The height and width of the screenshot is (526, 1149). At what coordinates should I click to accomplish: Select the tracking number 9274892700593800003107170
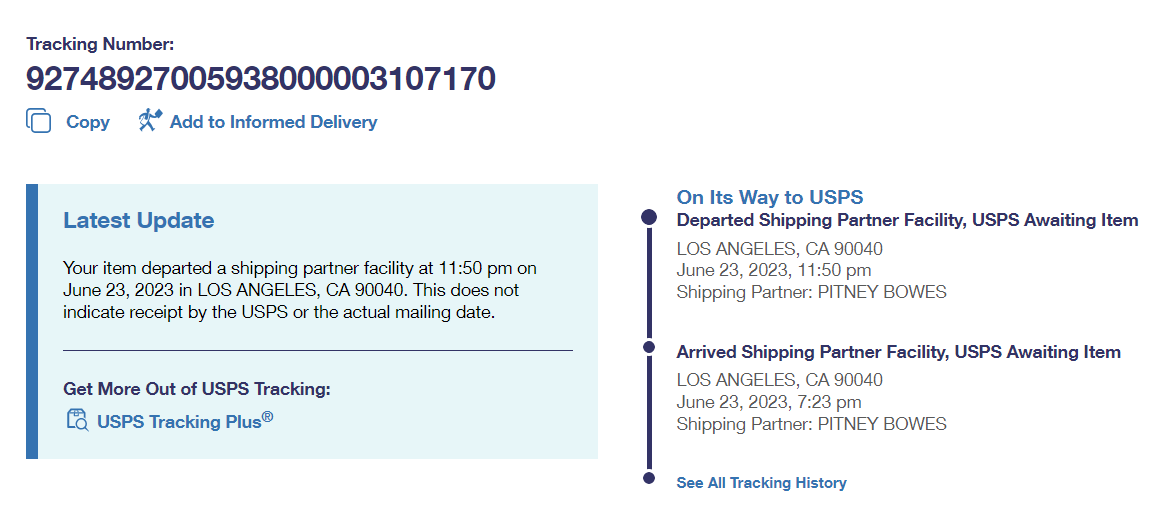pos(261,79)
